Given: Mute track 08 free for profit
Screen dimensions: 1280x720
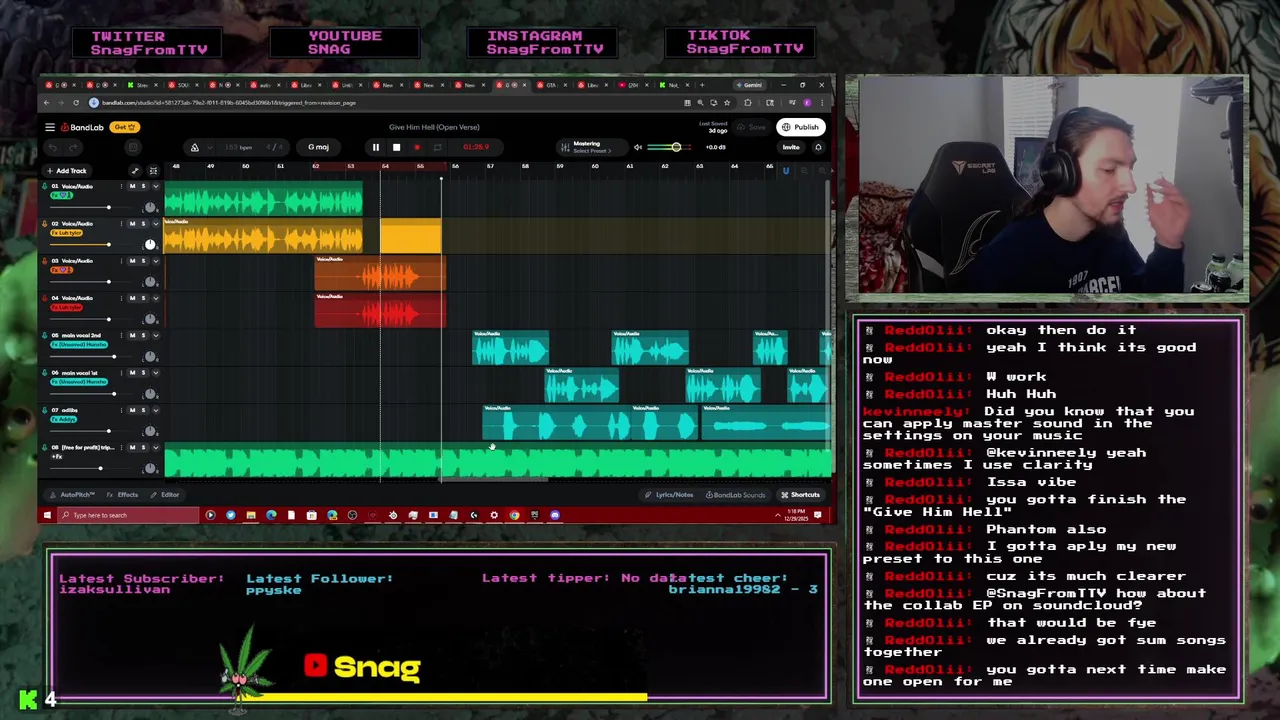Looking at the screenshot, I should [x=132, y=447].
